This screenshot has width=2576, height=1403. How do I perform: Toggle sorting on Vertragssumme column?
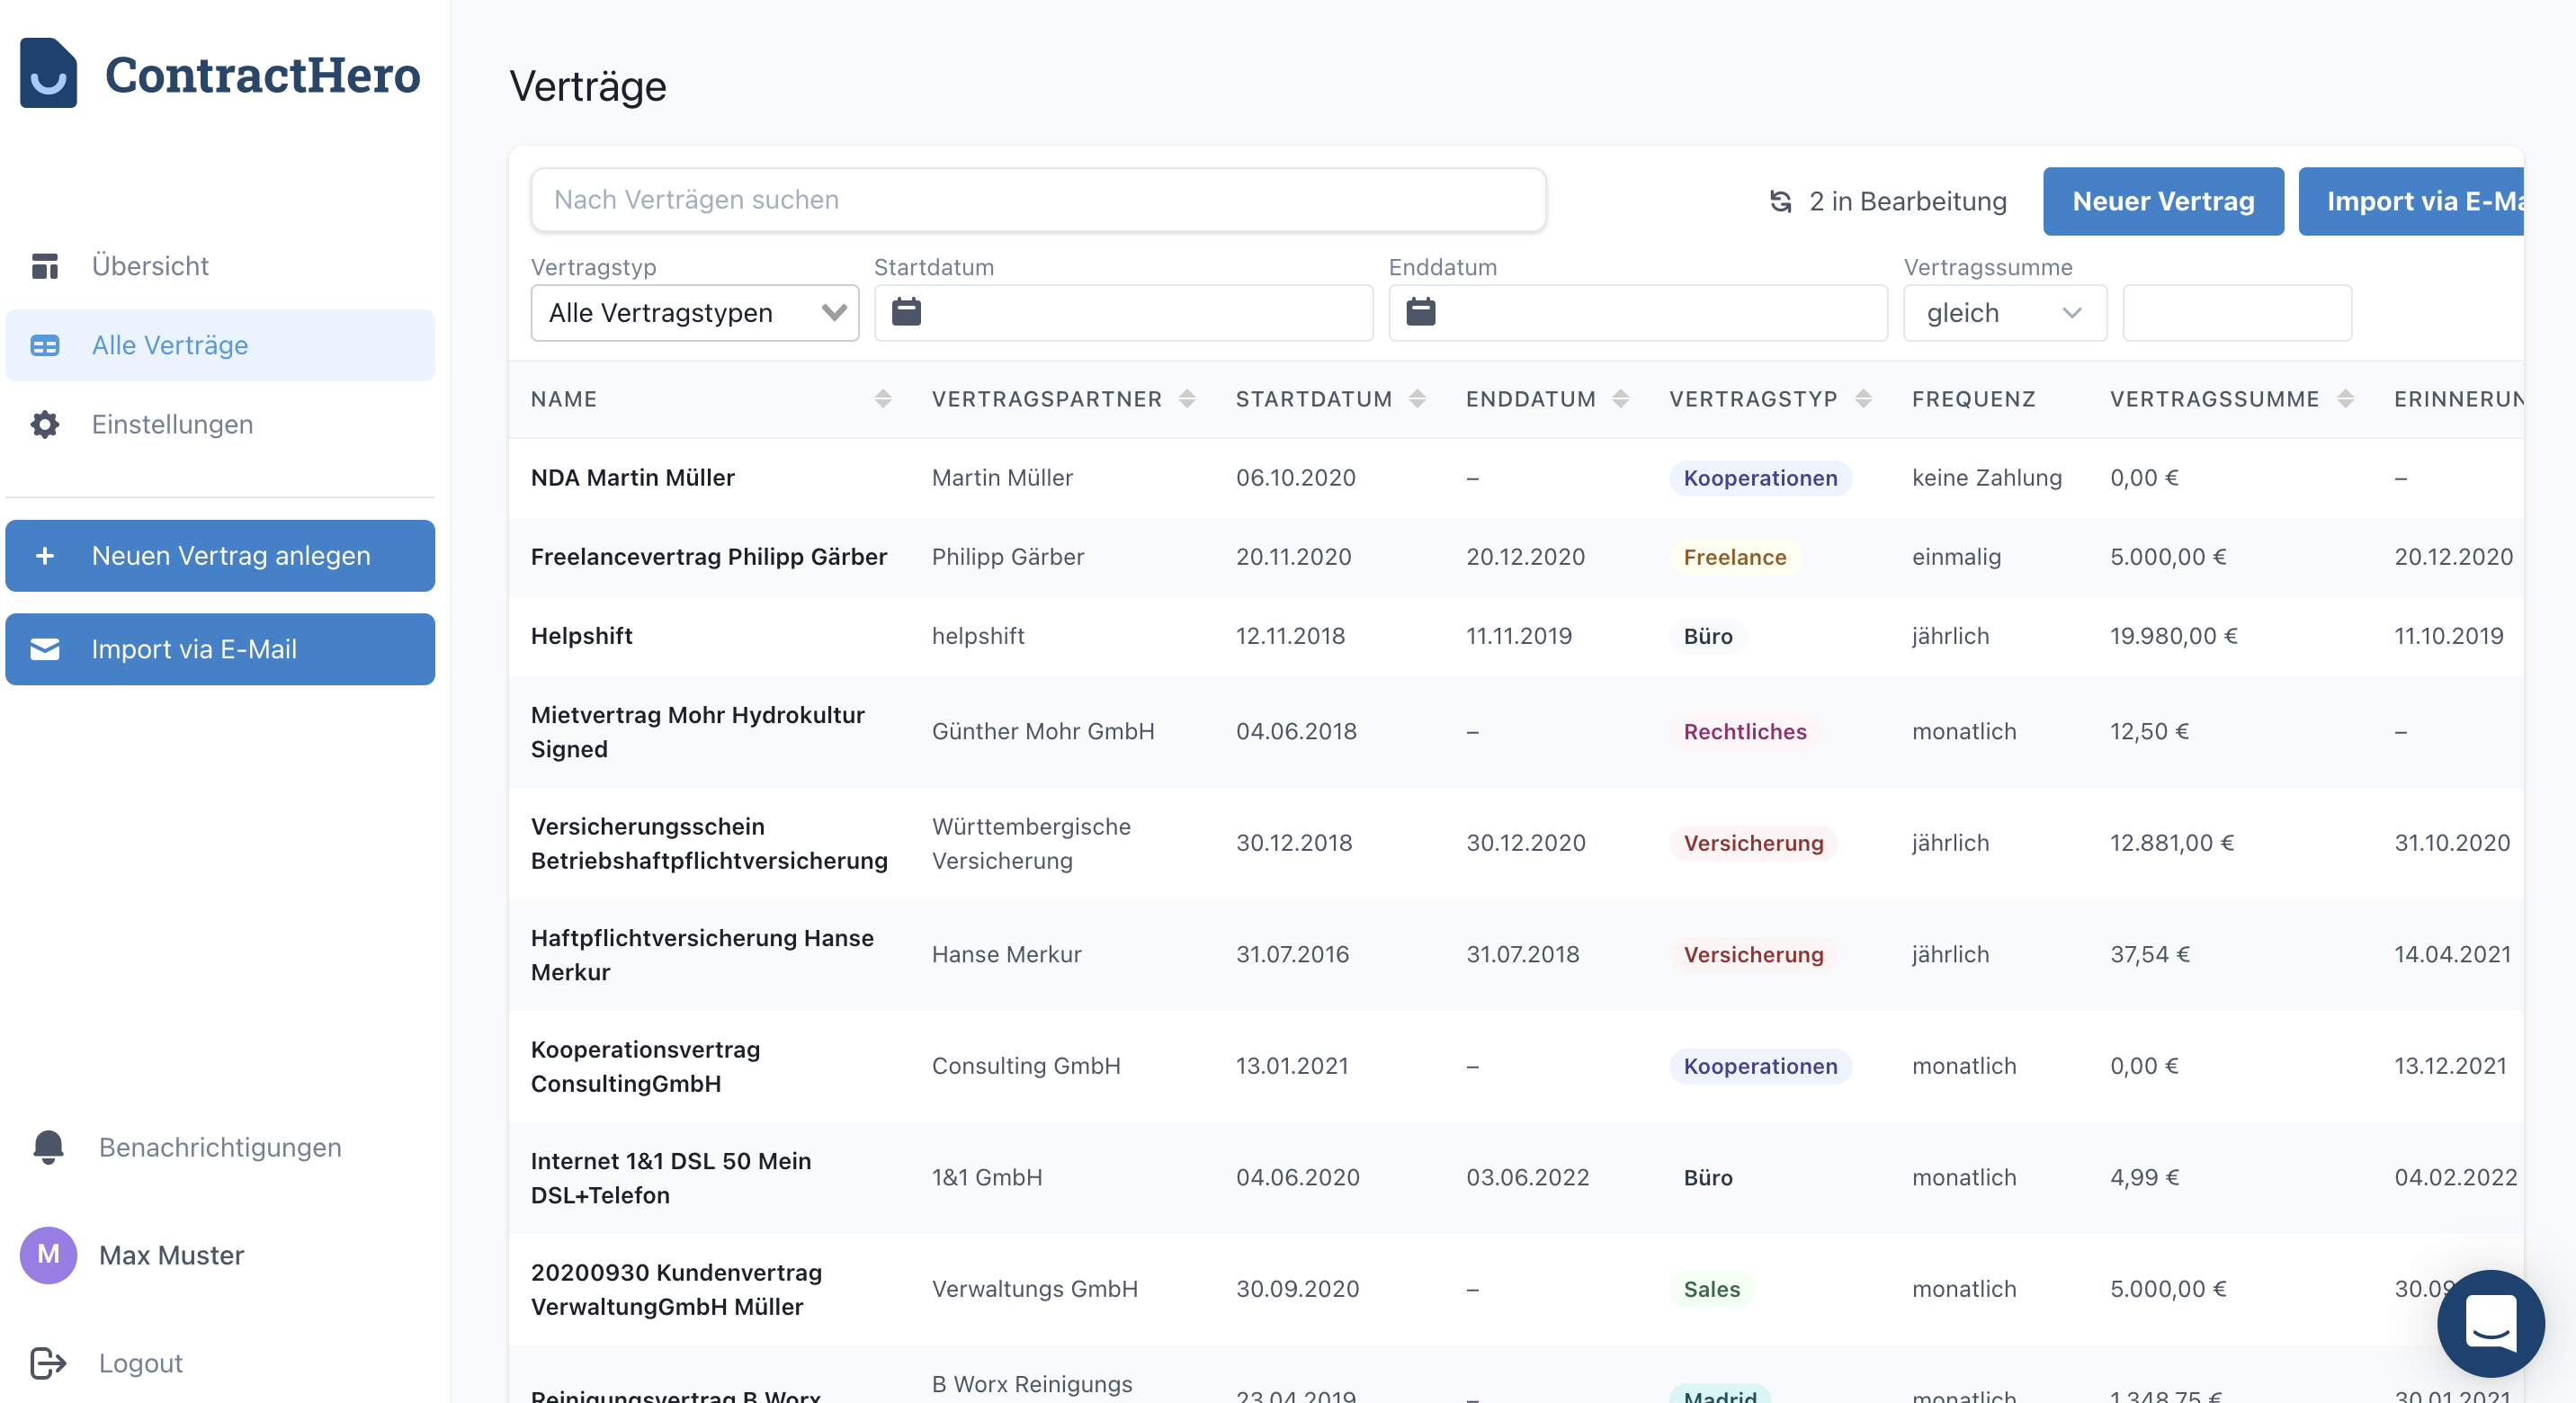(2345, 399)
